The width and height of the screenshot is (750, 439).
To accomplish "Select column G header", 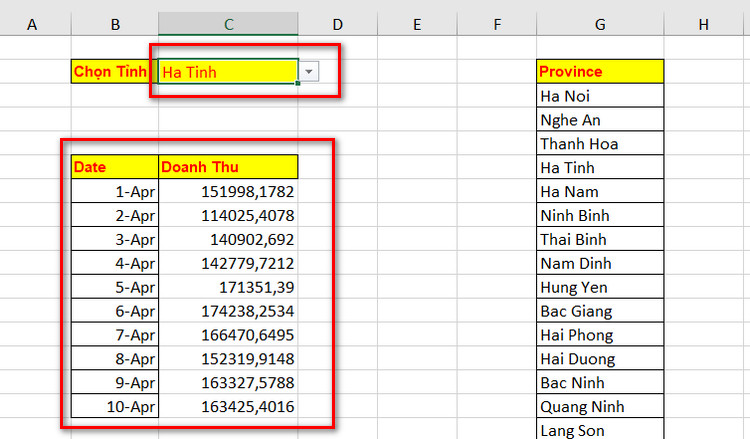I will pos(600,24).
